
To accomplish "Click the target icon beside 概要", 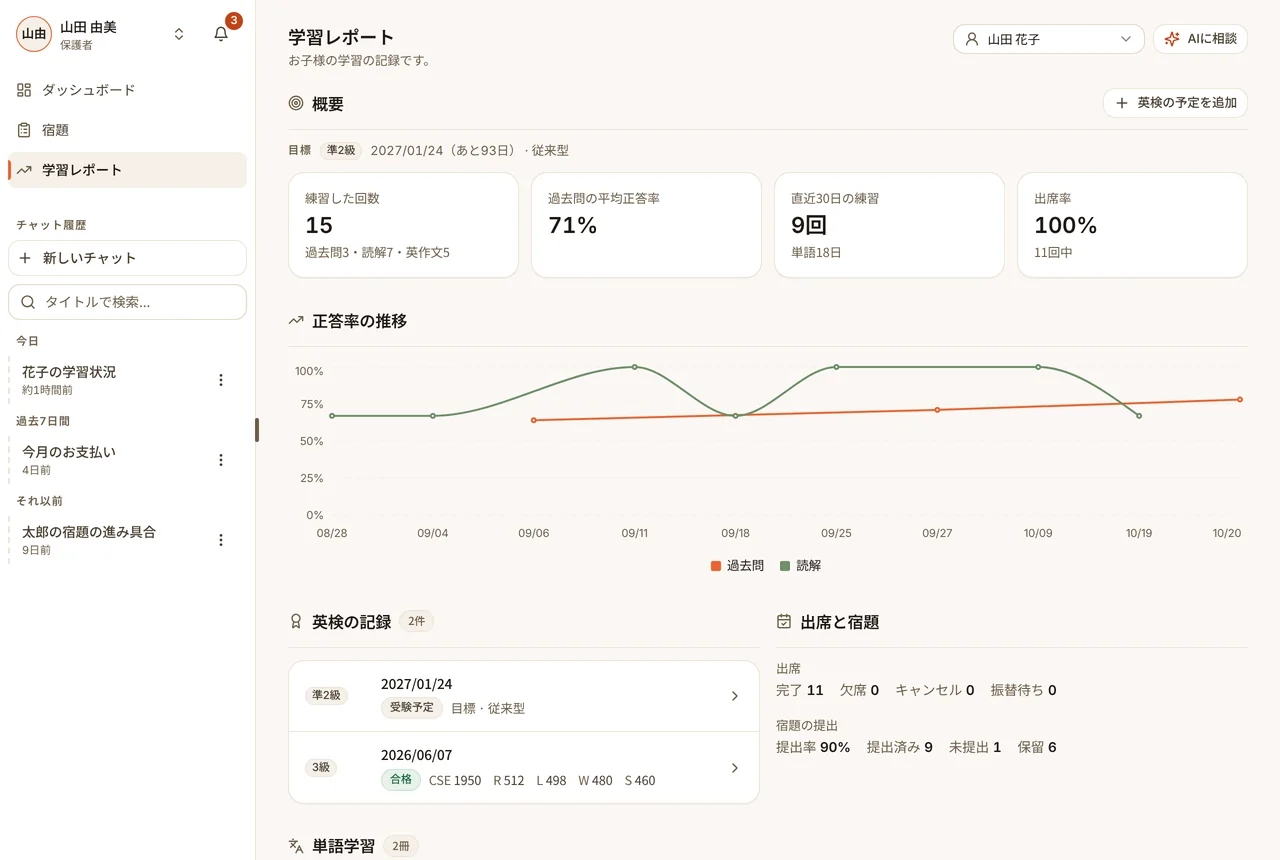I will (296, 103).
